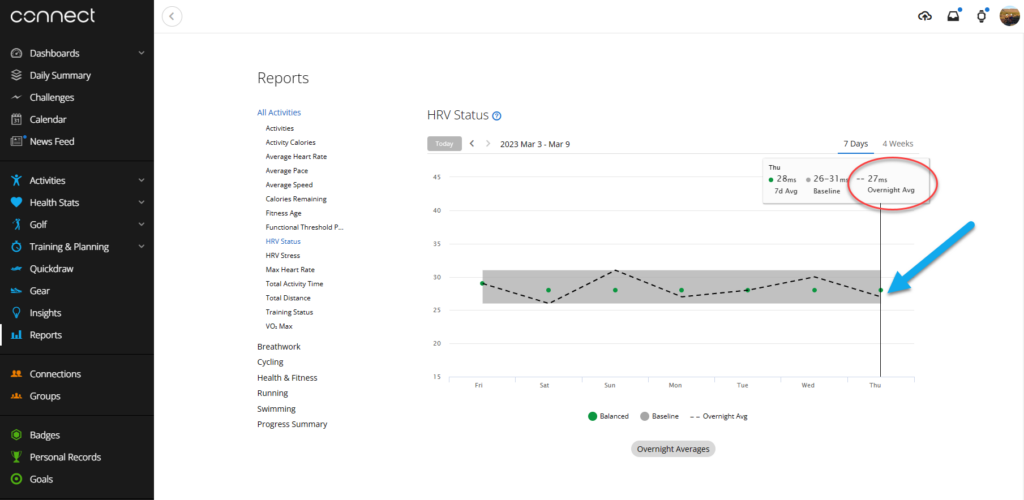The height and width of the screenshot is (500, 1024).
Task: Click the Challenges icon in sidebar
Action: pos(17,97)
